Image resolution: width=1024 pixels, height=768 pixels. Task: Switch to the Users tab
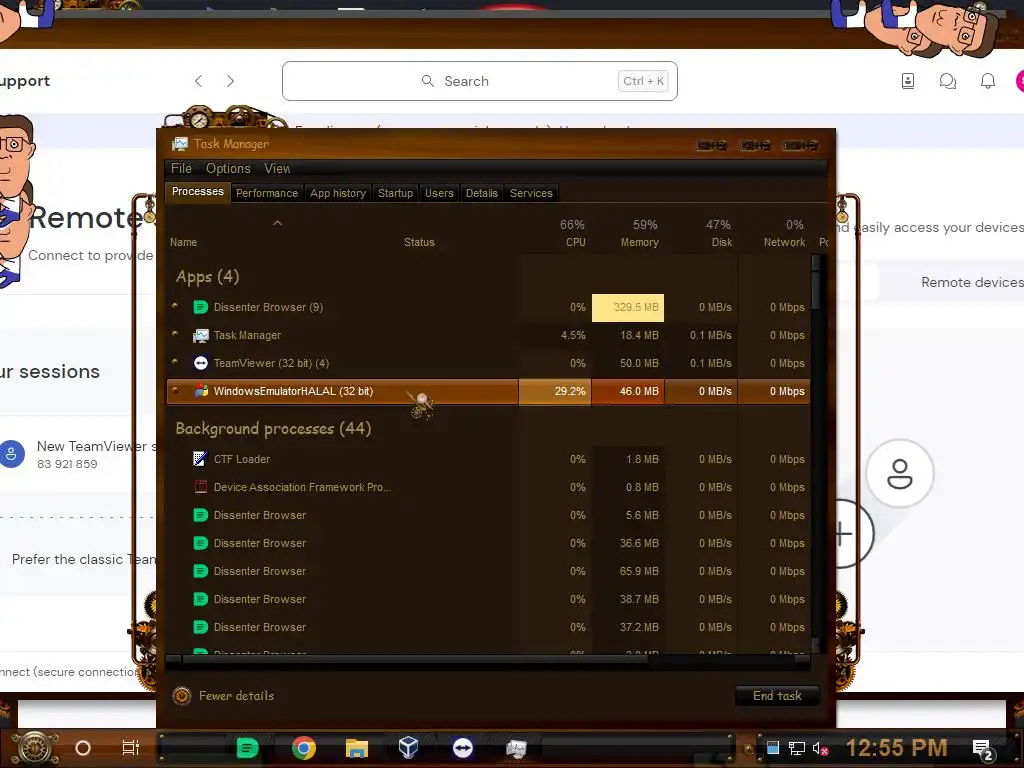(439, 193)
